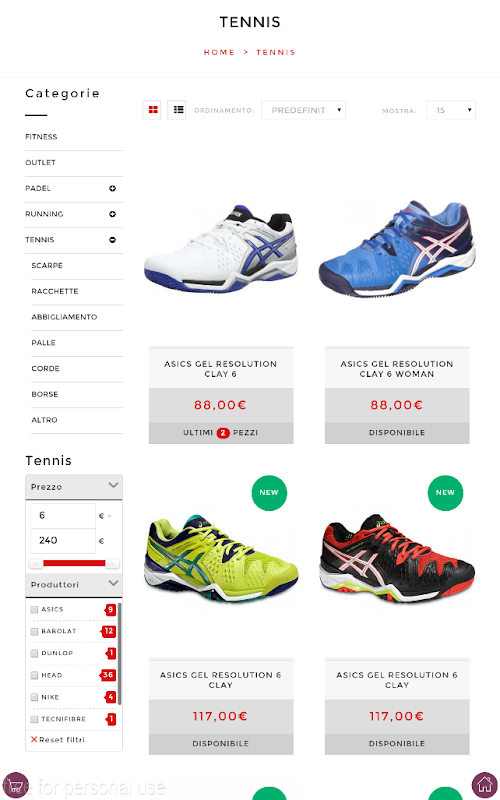Go to Home breadcrumb link
Screen dimensions: 500x800
click(x=219, y=52)
